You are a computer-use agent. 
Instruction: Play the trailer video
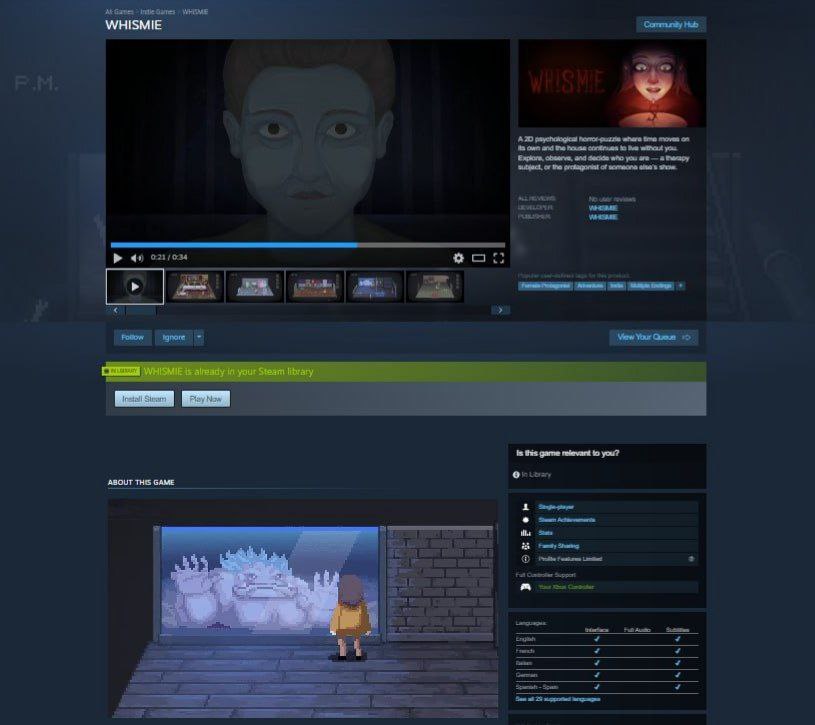pos(118,258)
